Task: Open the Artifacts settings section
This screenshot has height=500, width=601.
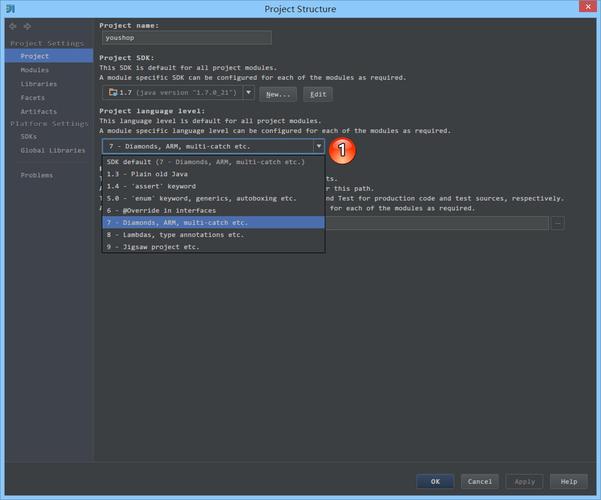Action: click(39, 111)
